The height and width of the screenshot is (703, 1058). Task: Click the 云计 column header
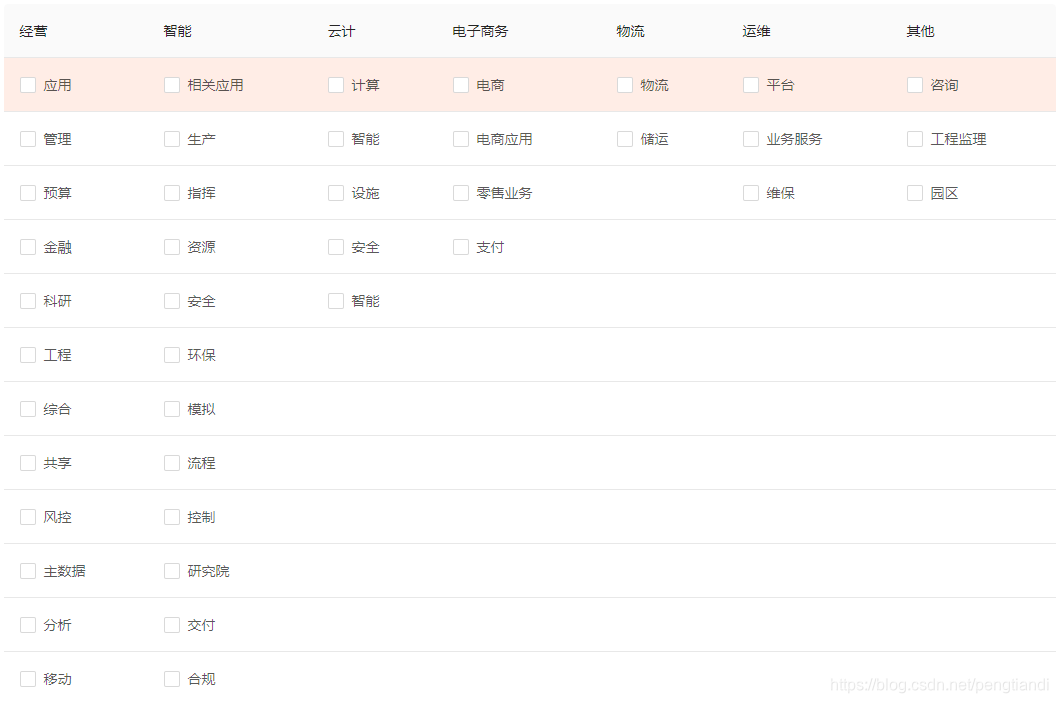point(341,31)
